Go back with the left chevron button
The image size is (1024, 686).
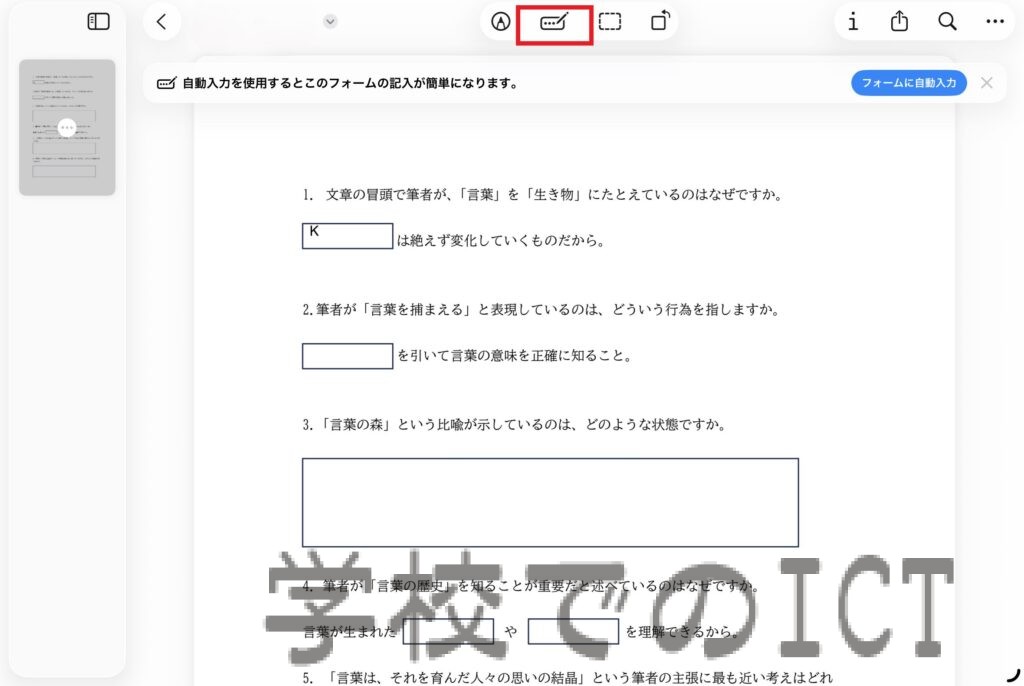[x=162, y=21]
